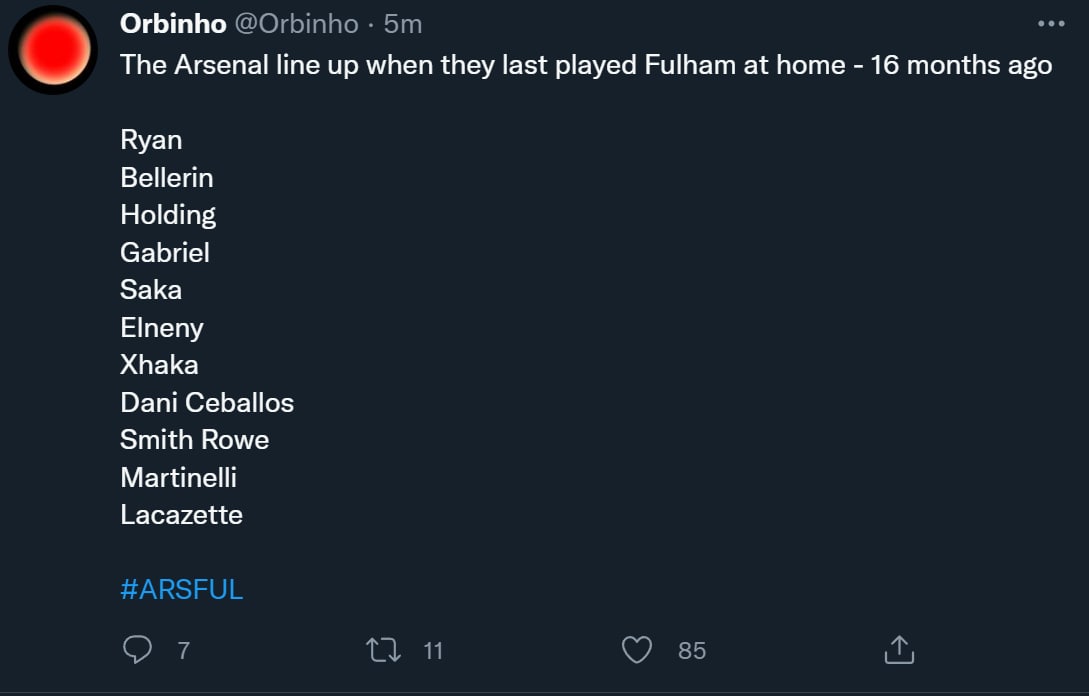The image size is (1089, 696).
Task: Open the Orbinho display name profile link
Action: [x=173, y=24]
